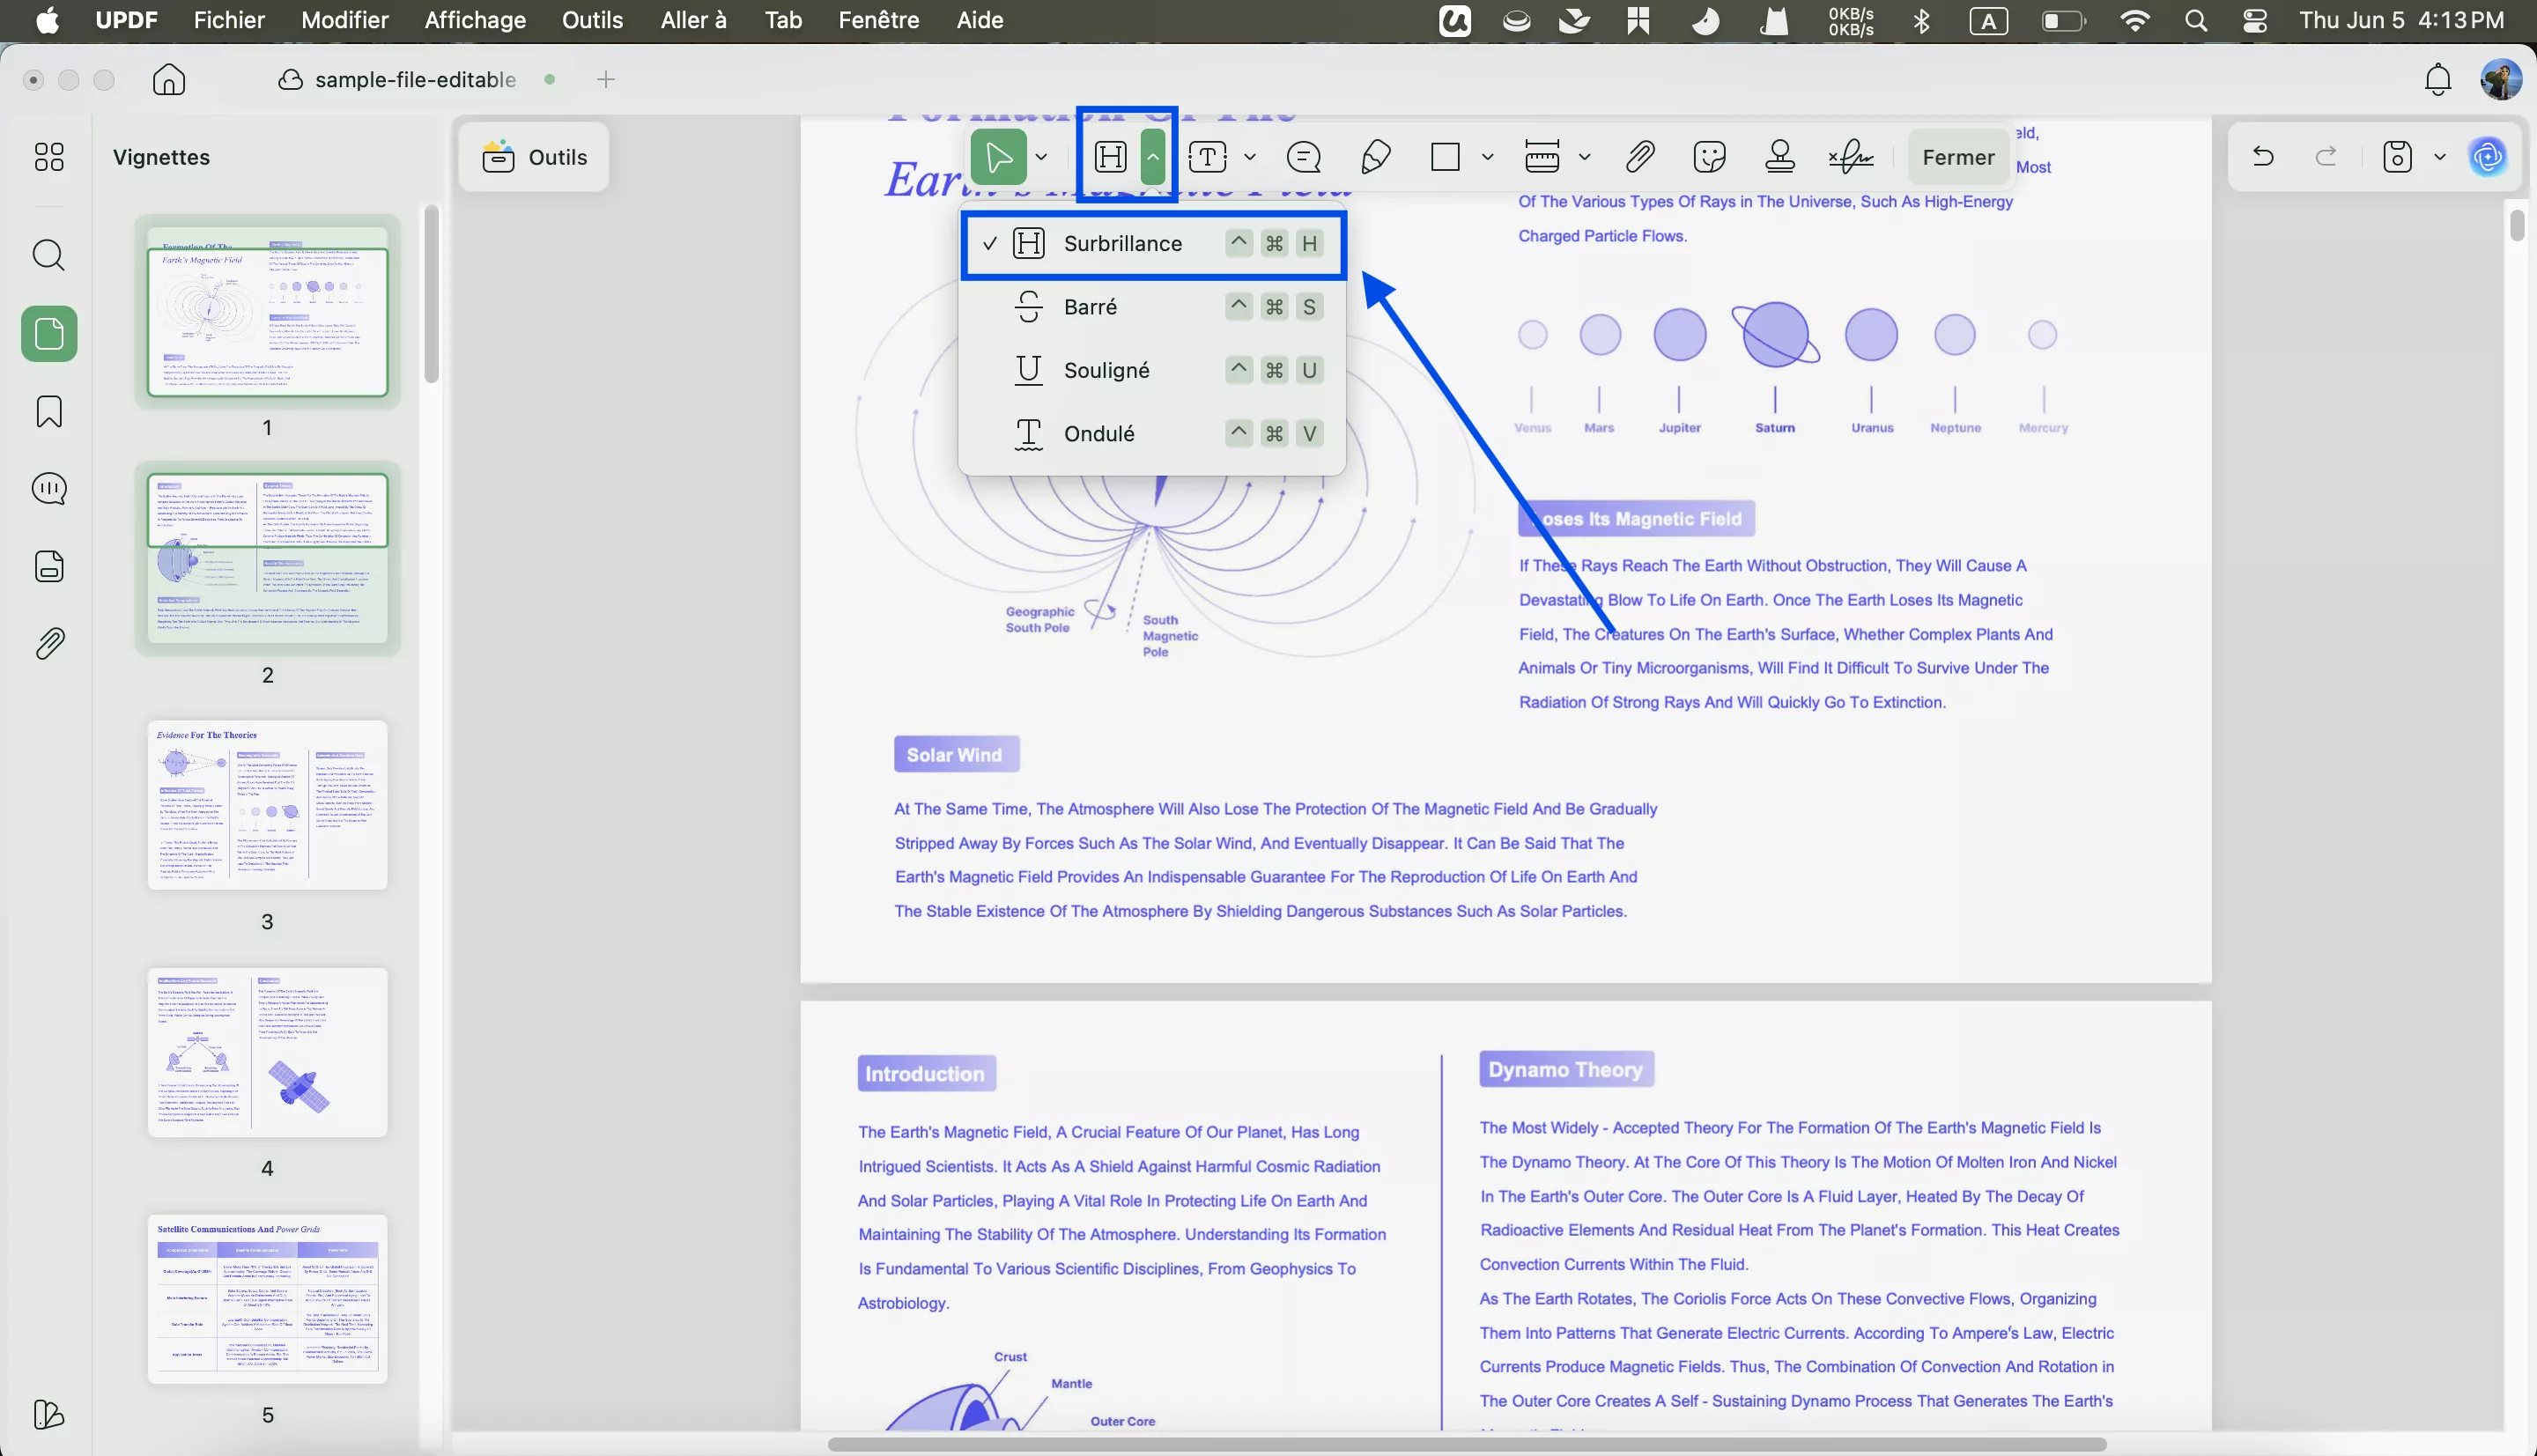The image size is (2537, 1456).
Task: Click the Wi-Fi status icon
Action: [2134, 20]
